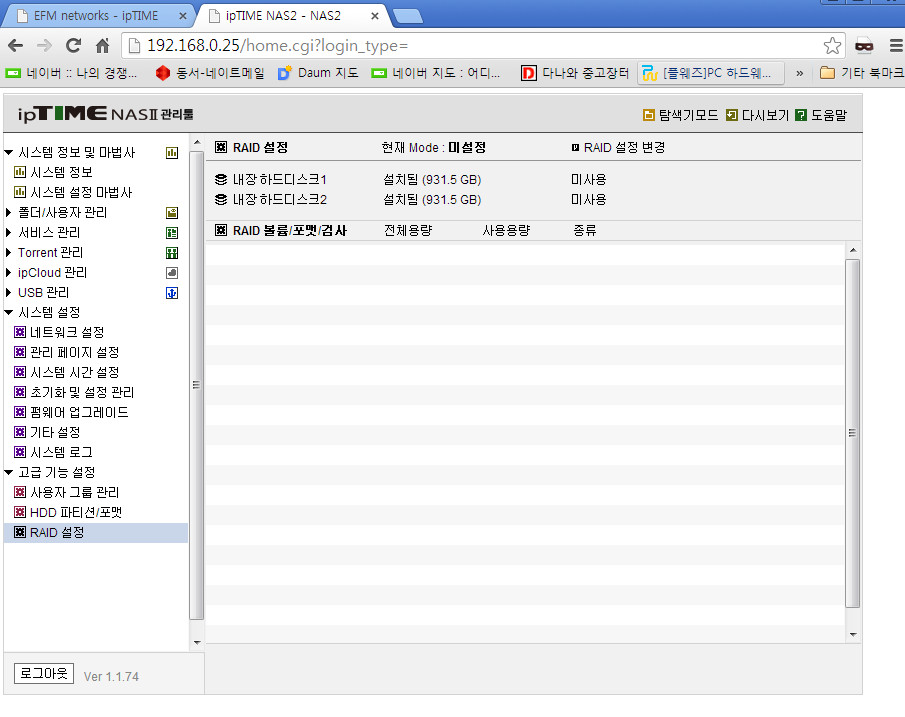Click the anchor icon beside USB 관리

click(172, 293)
